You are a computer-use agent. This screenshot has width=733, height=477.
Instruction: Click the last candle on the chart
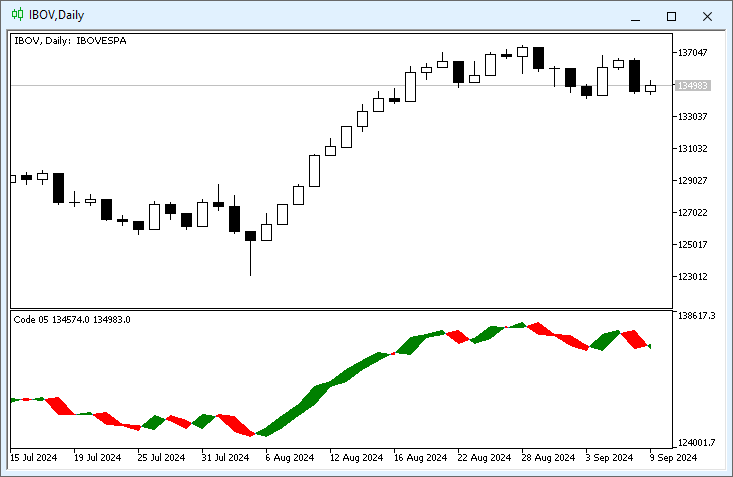pos(651,87)
